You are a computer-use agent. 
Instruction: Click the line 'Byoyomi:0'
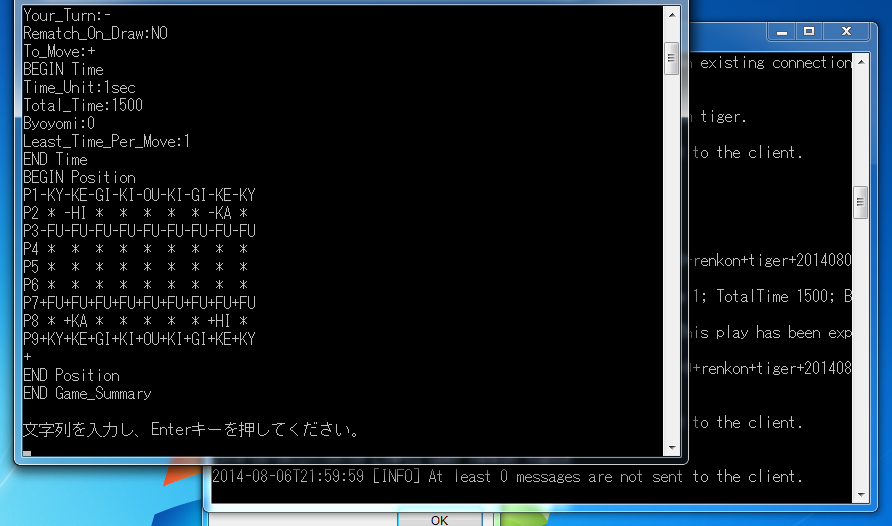[x=59, y=123]
